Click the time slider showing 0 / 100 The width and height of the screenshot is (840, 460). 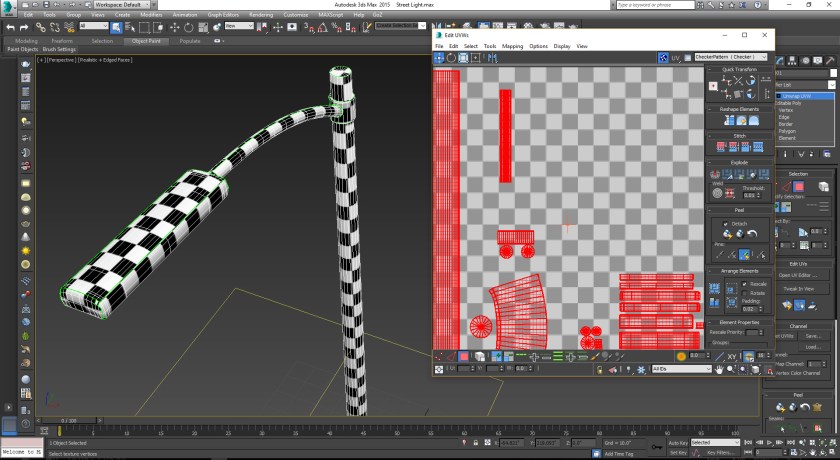point(70,420)
